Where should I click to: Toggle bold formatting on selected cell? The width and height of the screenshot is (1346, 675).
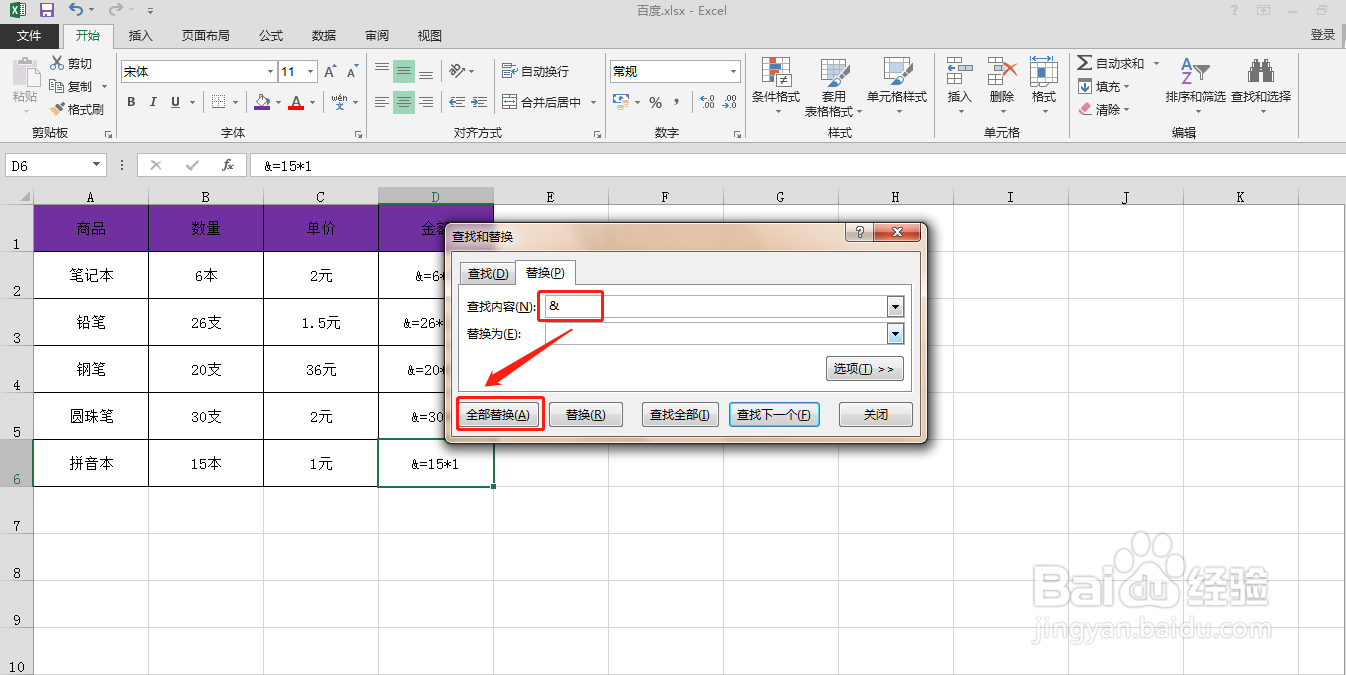[x=130, y=102]
